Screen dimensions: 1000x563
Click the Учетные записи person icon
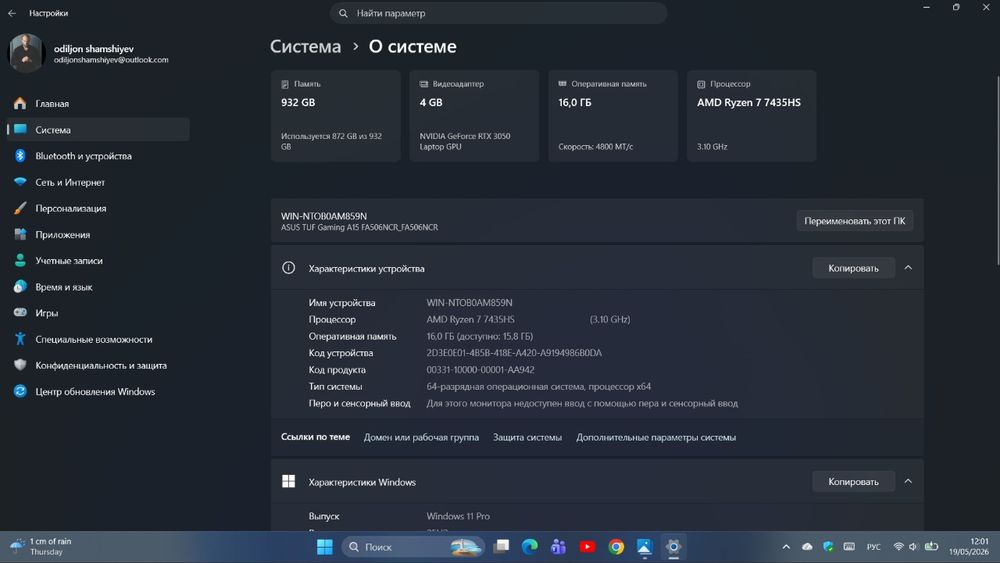coord(20,260)
